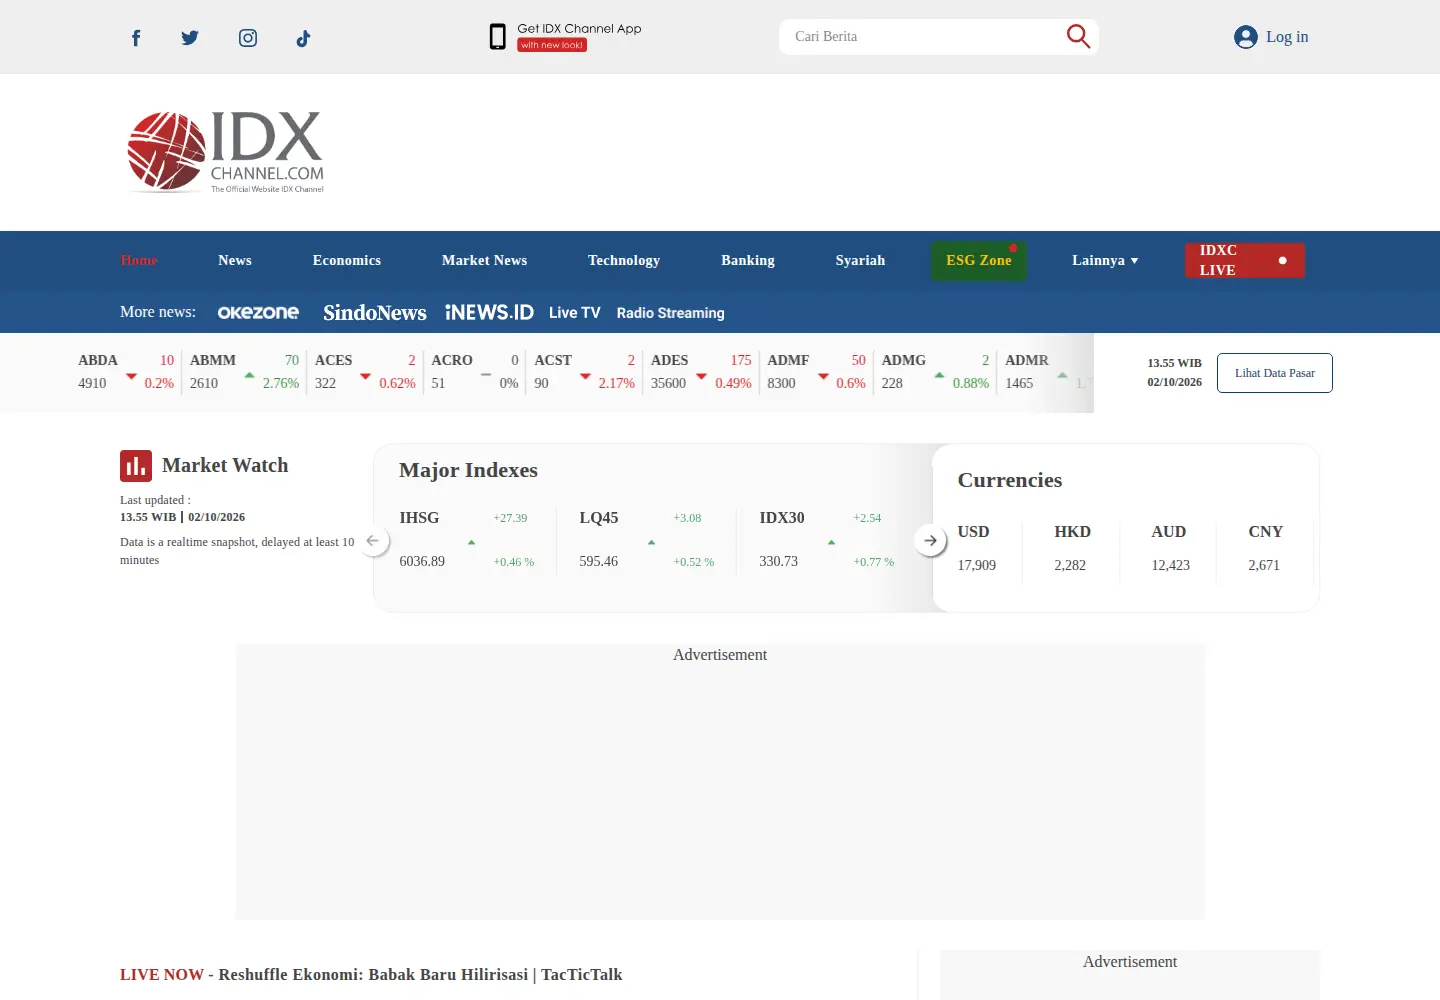This screenshot has height=1000, width=1440.
Task: Click the red search magnifier icon
Action: point(1078,36)
